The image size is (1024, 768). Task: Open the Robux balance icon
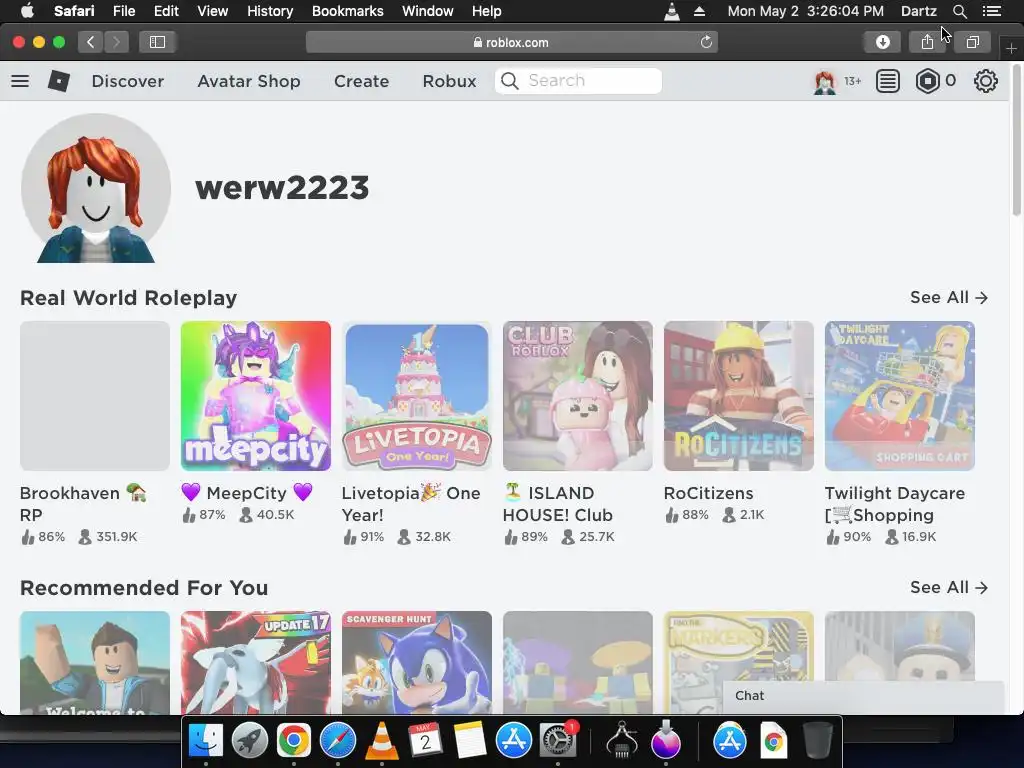tap(927, 82)
